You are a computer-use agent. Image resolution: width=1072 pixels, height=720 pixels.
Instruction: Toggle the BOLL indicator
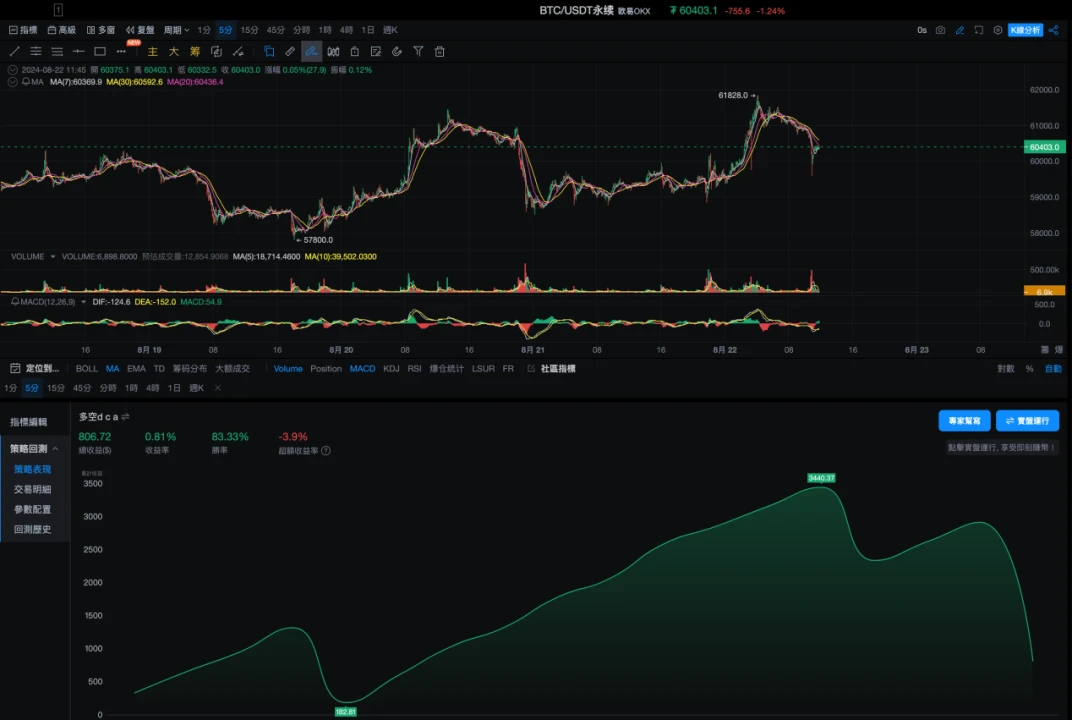(x=87, y=369)
